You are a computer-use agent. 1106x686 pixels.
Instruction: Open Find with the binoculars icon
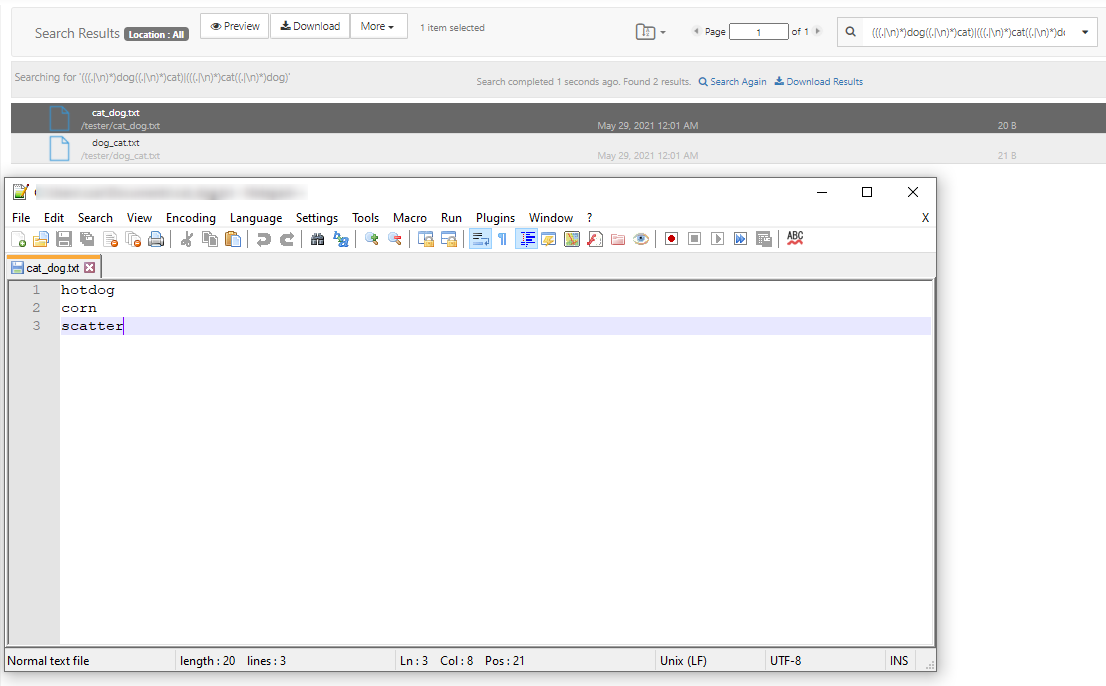pos(318,239)
